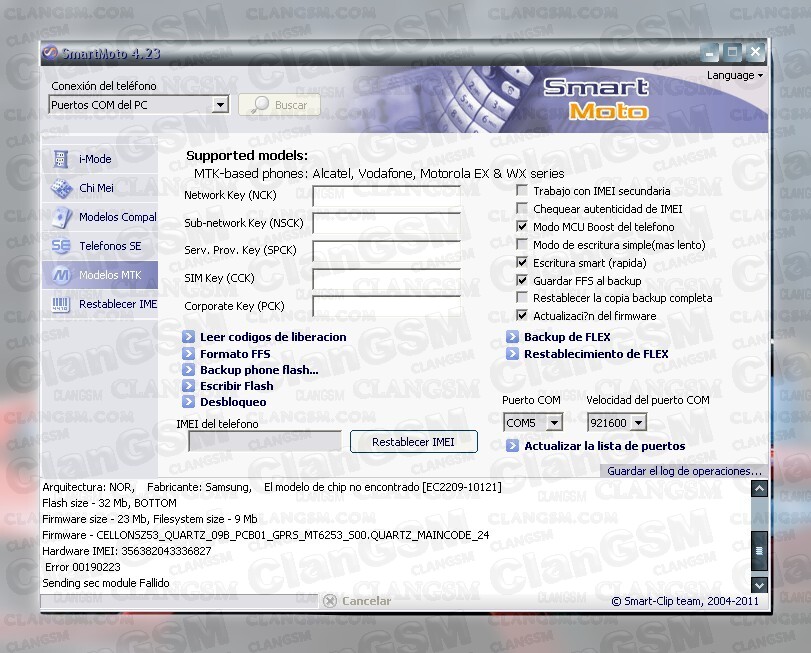The height and width of the screenshot is (653, 811).
Task: Click the IMEI del telefono input field
Action: (265, 441)
